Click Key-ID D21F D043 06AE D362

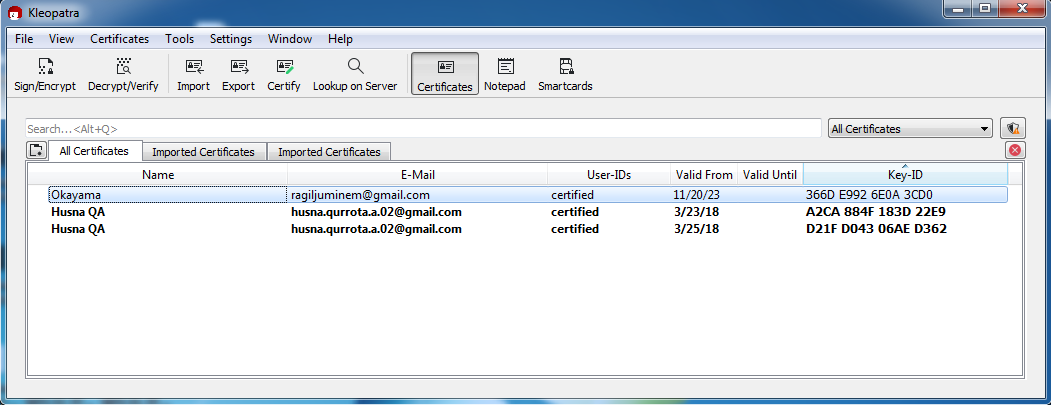click(876, 229)
